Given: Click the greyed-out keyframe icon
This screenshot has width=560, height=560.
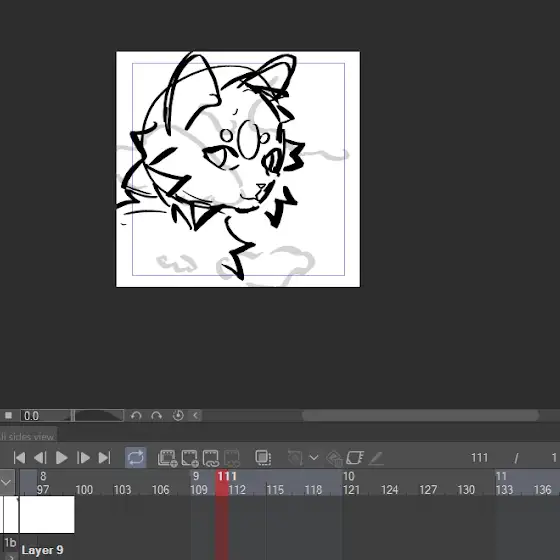Looking at the screenshot, I should point(295,458).
